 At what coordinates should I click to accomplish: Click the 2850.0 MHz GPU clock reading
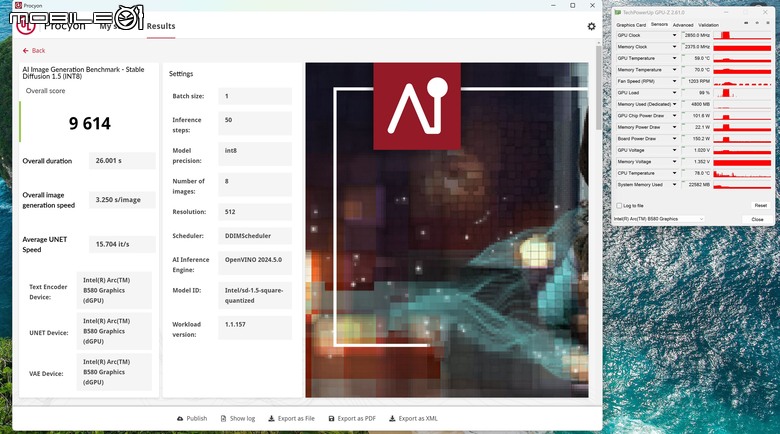697,35
